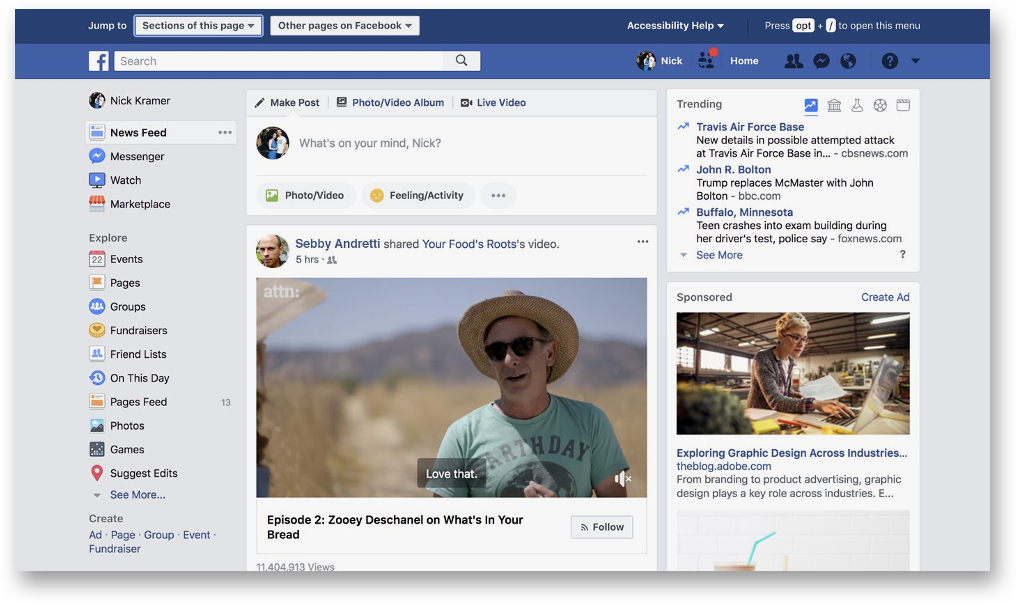Click the Create Ad link
The height and width of the screenshot is (604, 1017).
coord(885,297)
